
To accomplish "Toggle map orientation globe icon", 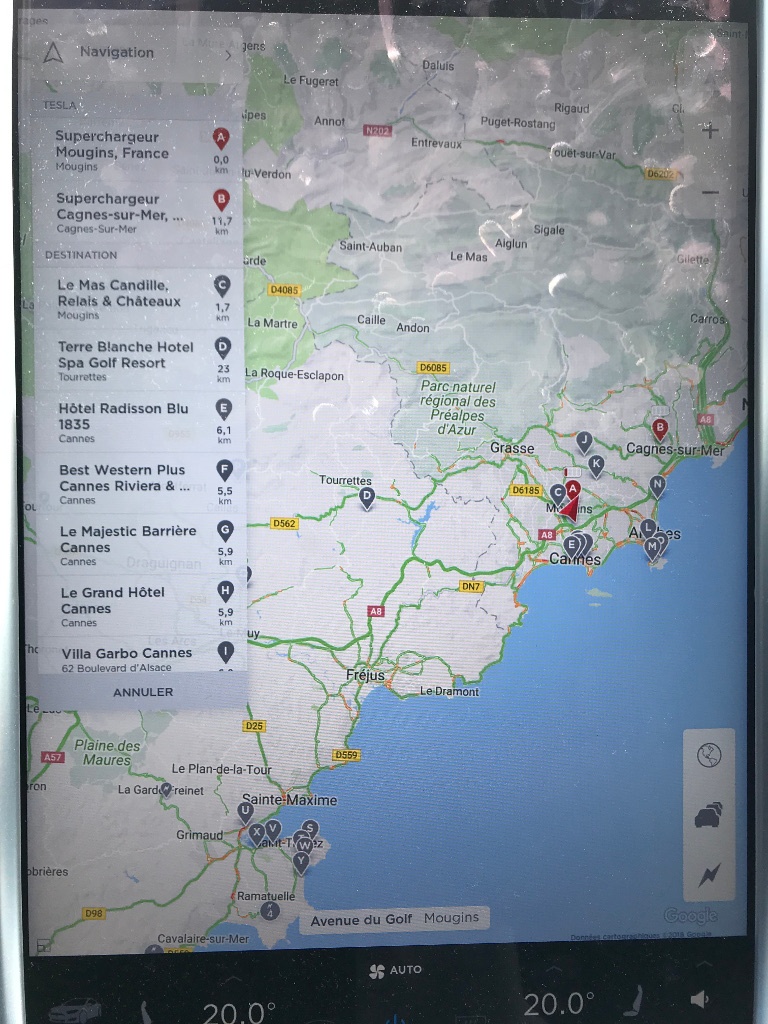I will pos(709,756).
